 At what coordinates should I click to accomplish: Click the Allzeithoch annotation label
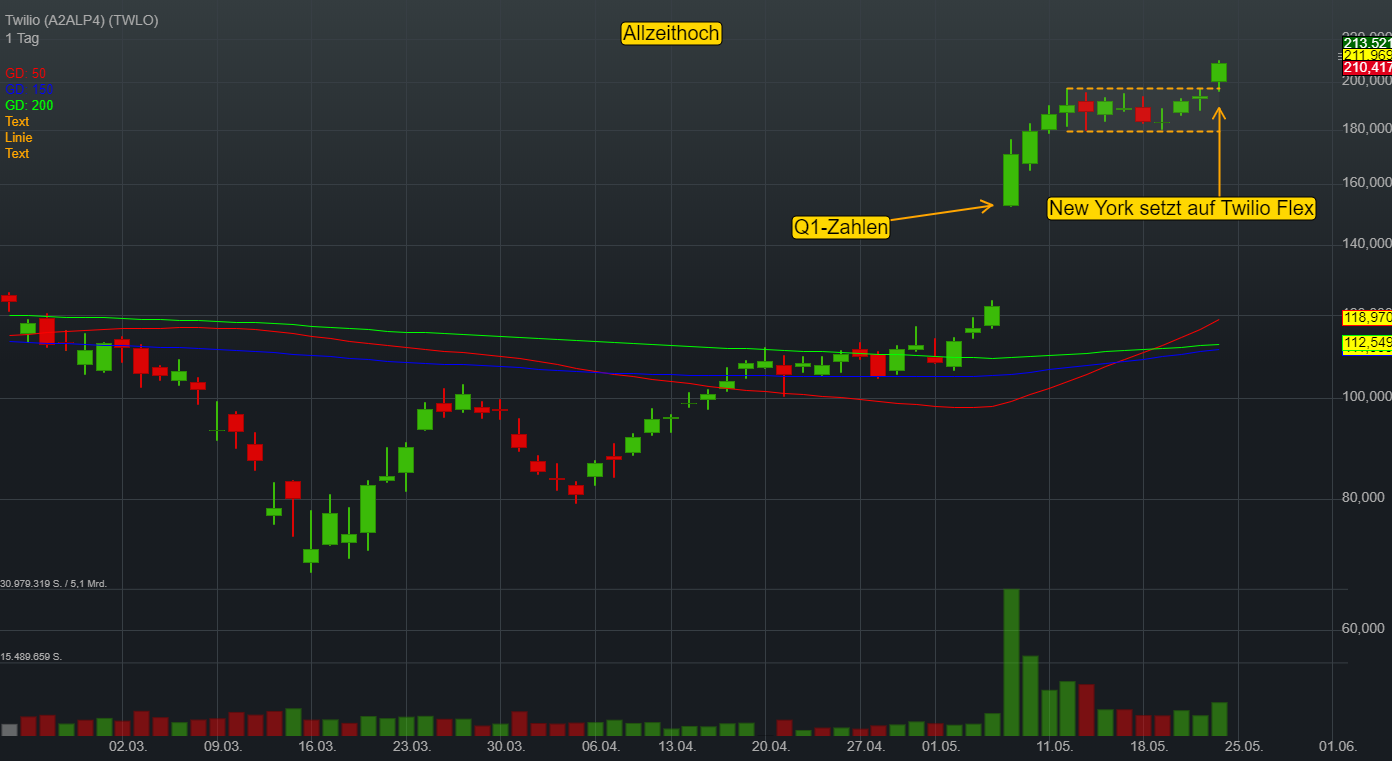pyautogui.click(x=671, y=34)
